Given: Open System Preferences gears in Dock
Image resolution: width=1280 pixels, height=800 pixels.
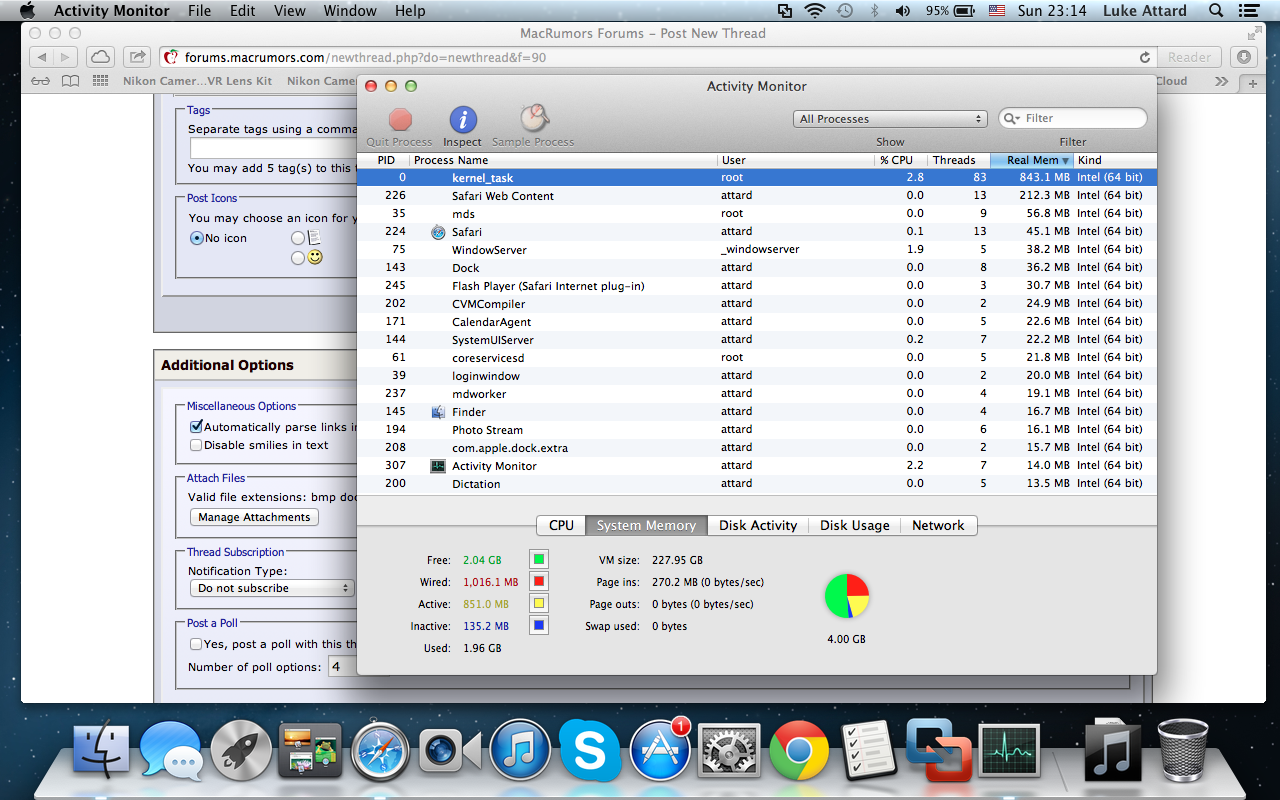Looking at the screenshot, I should [x=730, y=752].
